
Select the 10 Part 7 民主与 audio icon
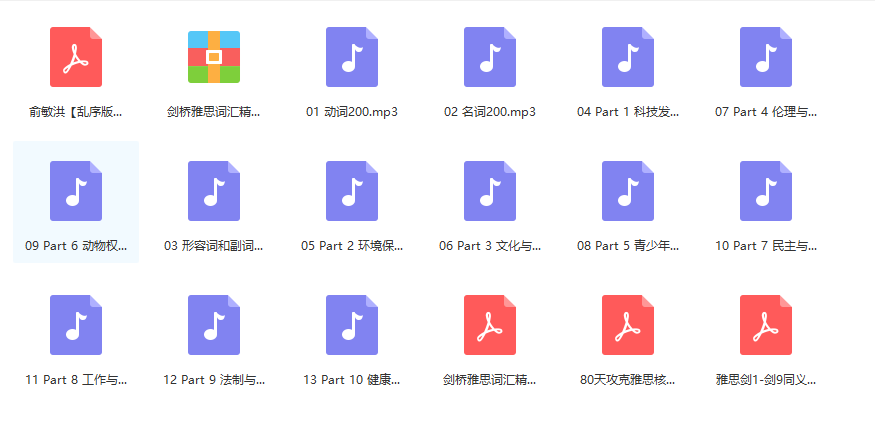766,191
